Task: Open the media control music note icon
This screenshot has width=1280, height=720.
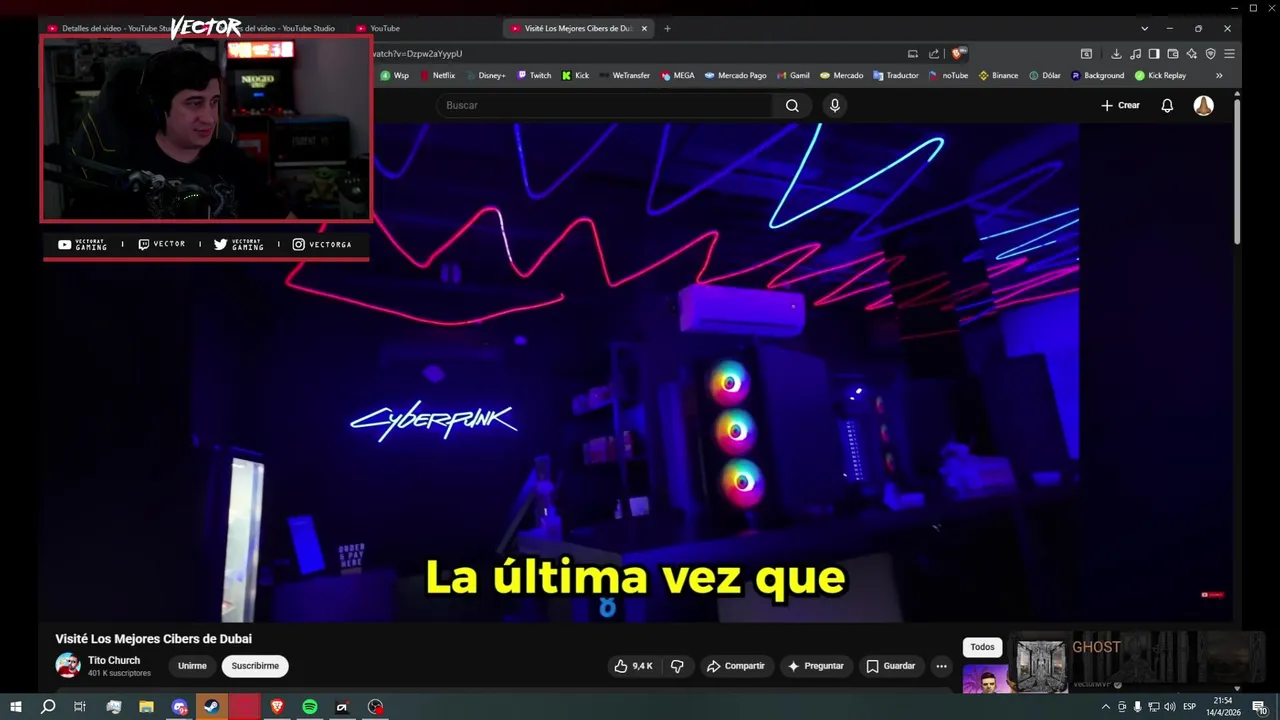Action: click(x=1136, y=53)
